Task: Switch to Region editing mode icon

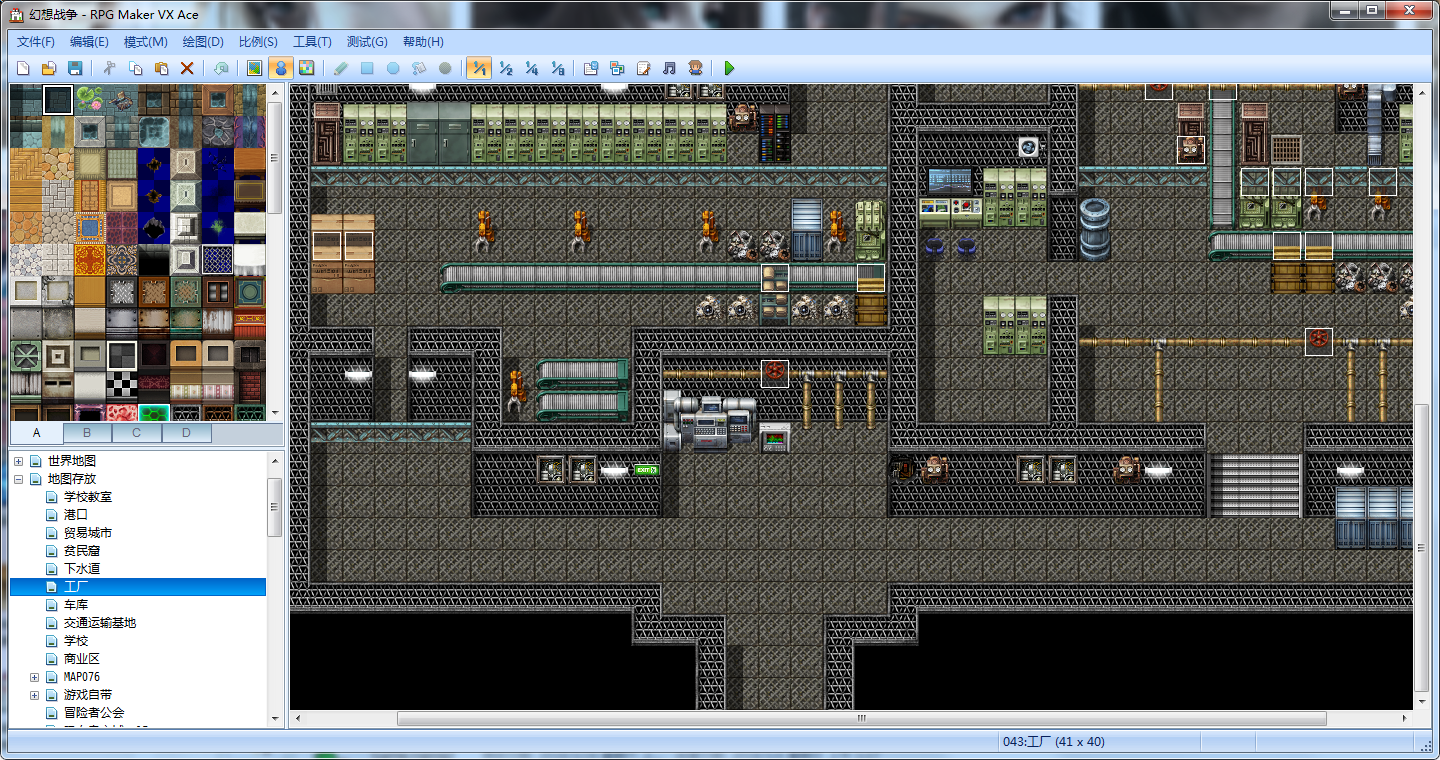Action: click(x=307, y=68)
